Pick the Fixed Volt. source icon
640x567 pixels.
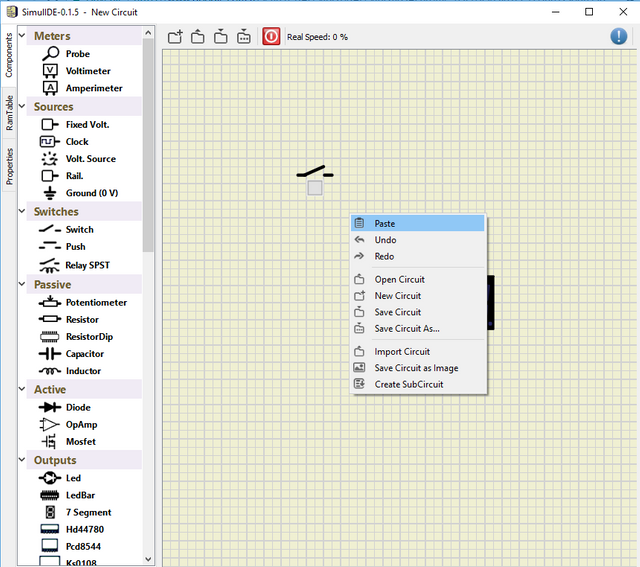[50, 124]
